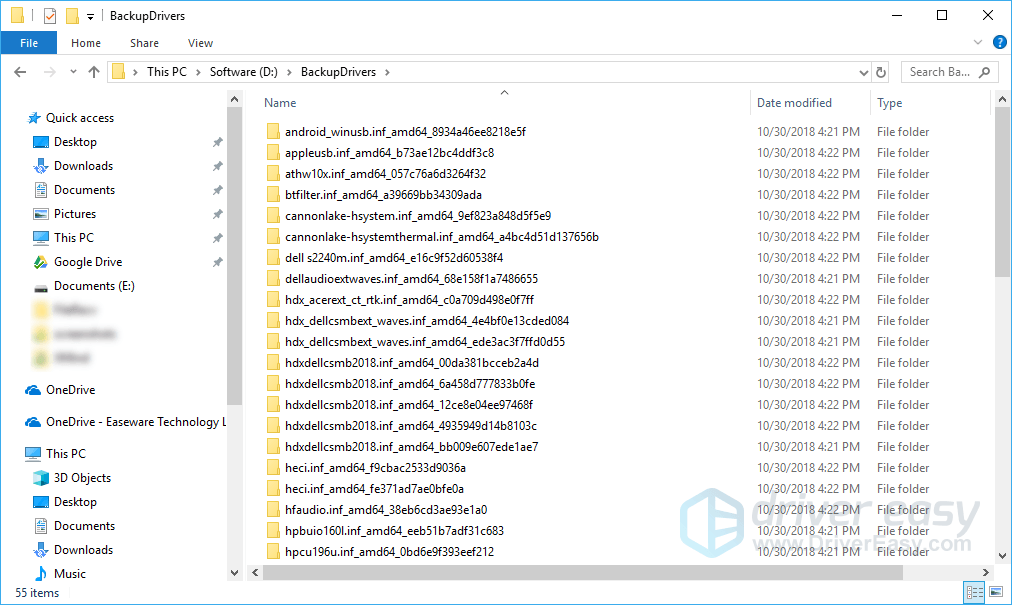Image resolution: width=1012 pixels, height=605 pixels.
Task: Open the Quick Access Toolbar customize dropdown
Action: [90, 15]
